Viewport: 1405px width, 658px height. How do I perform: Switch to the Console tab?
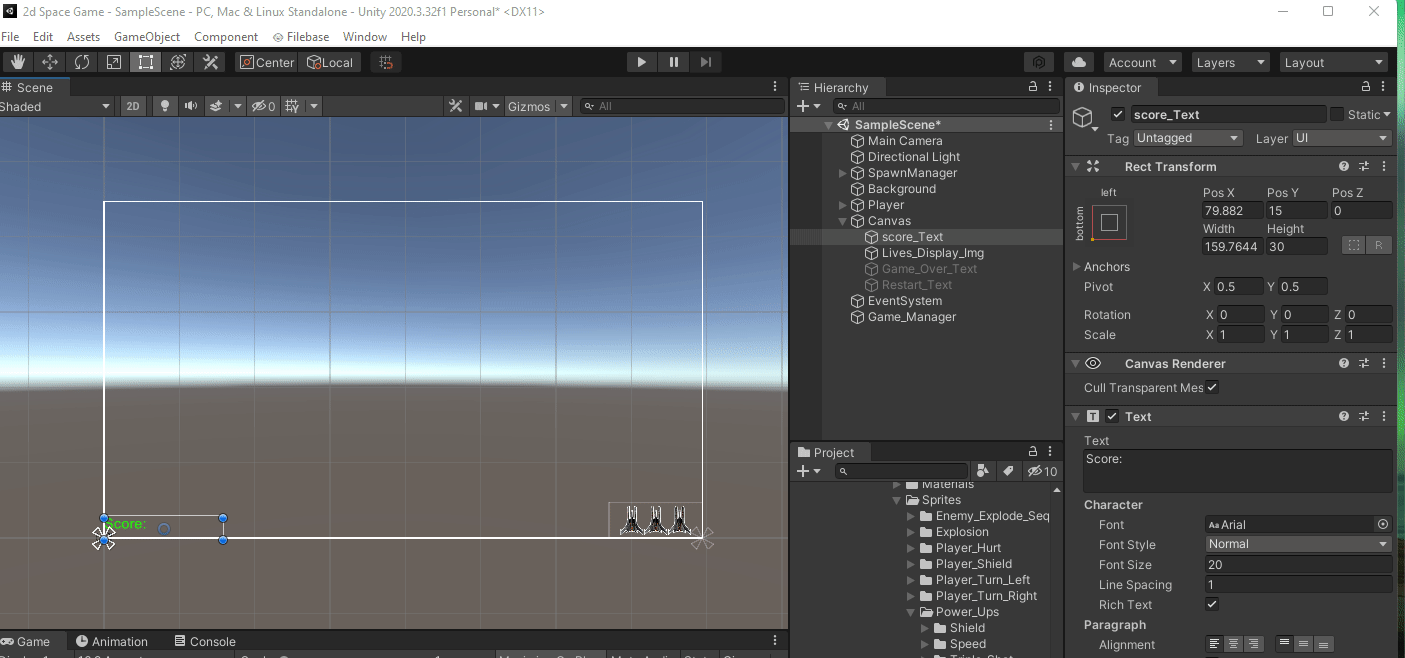pos(205,640)
